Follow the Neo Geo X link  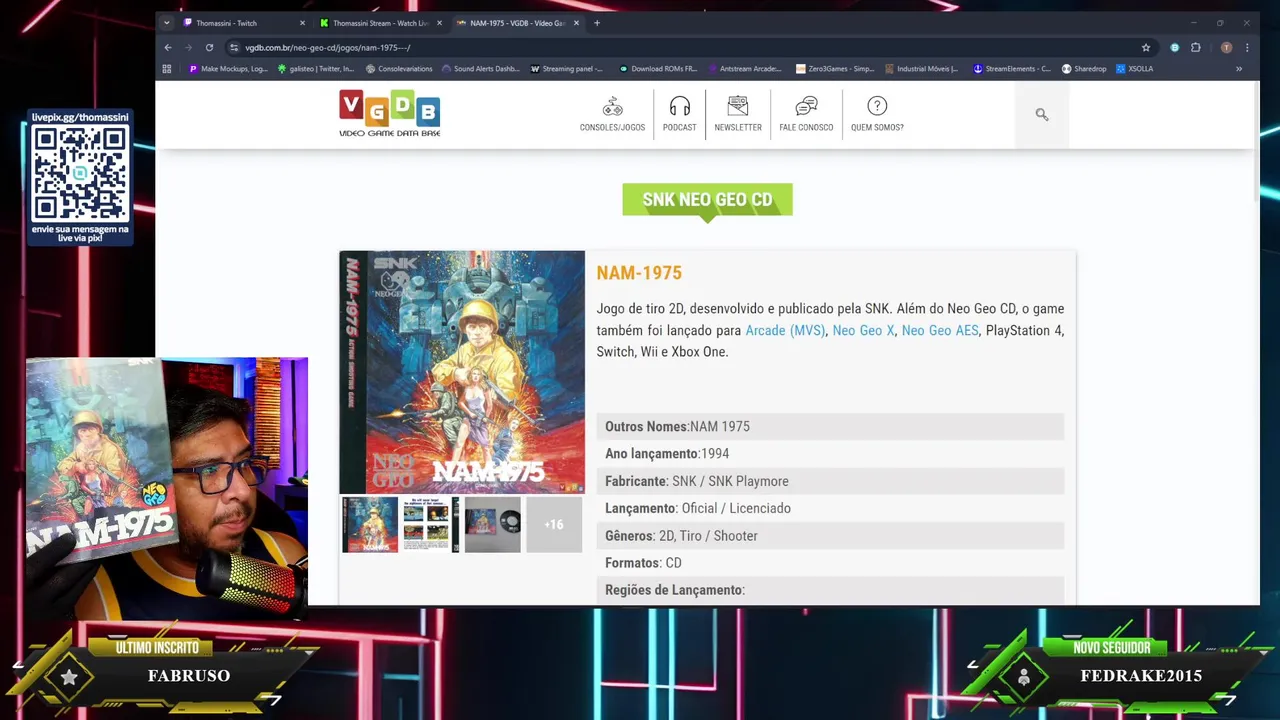click(863, 330)
